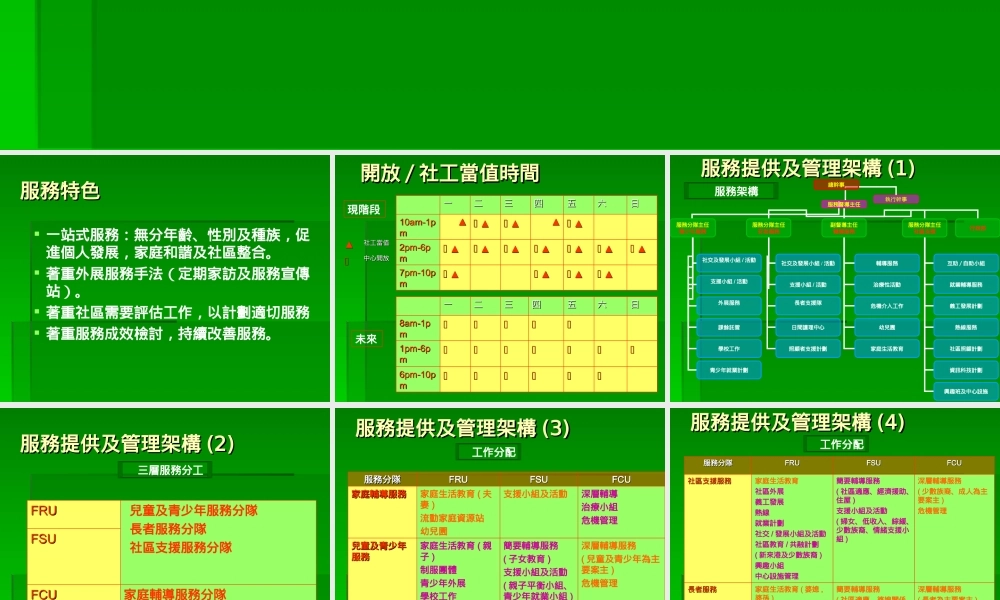Toggle the Saturday 7pm-10pm duty marker
Viewport: 1000px width, 600px height.
point(610,275)
